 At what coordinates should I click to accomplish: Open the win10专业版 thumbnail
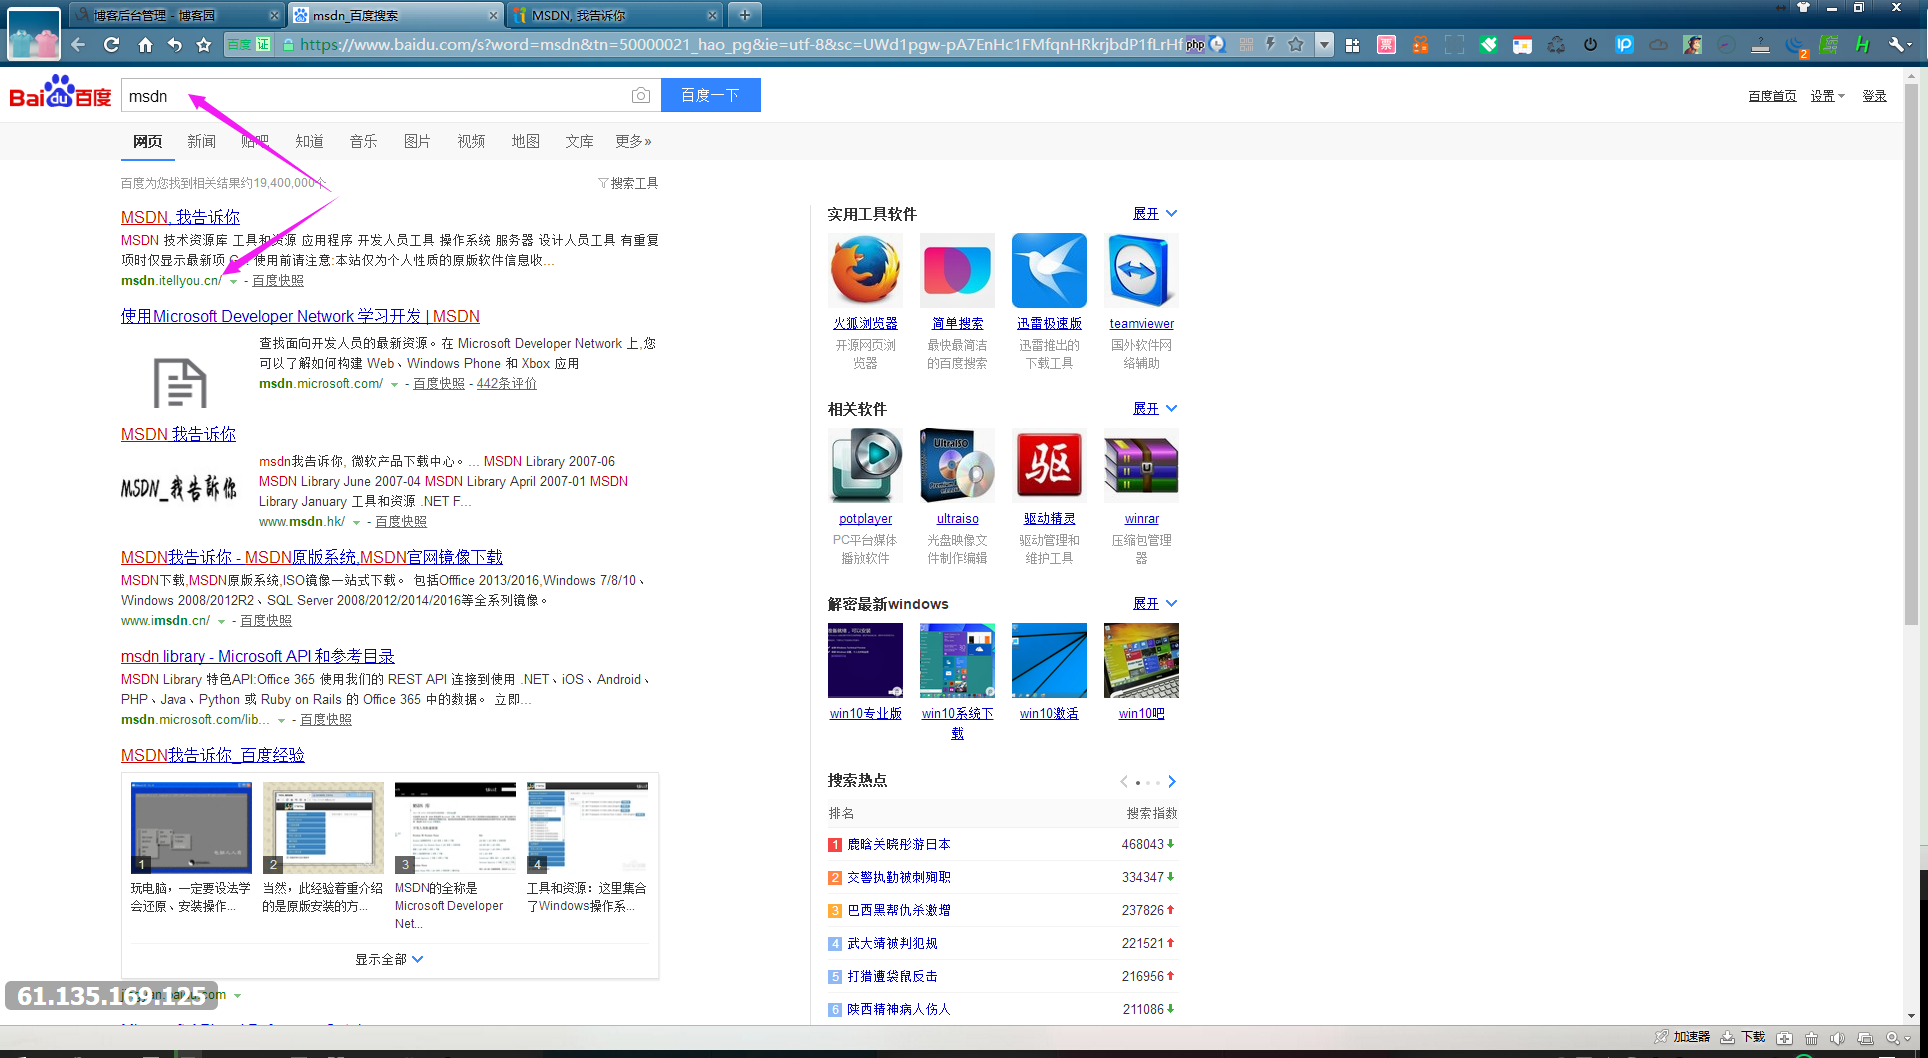click(865, 660)
